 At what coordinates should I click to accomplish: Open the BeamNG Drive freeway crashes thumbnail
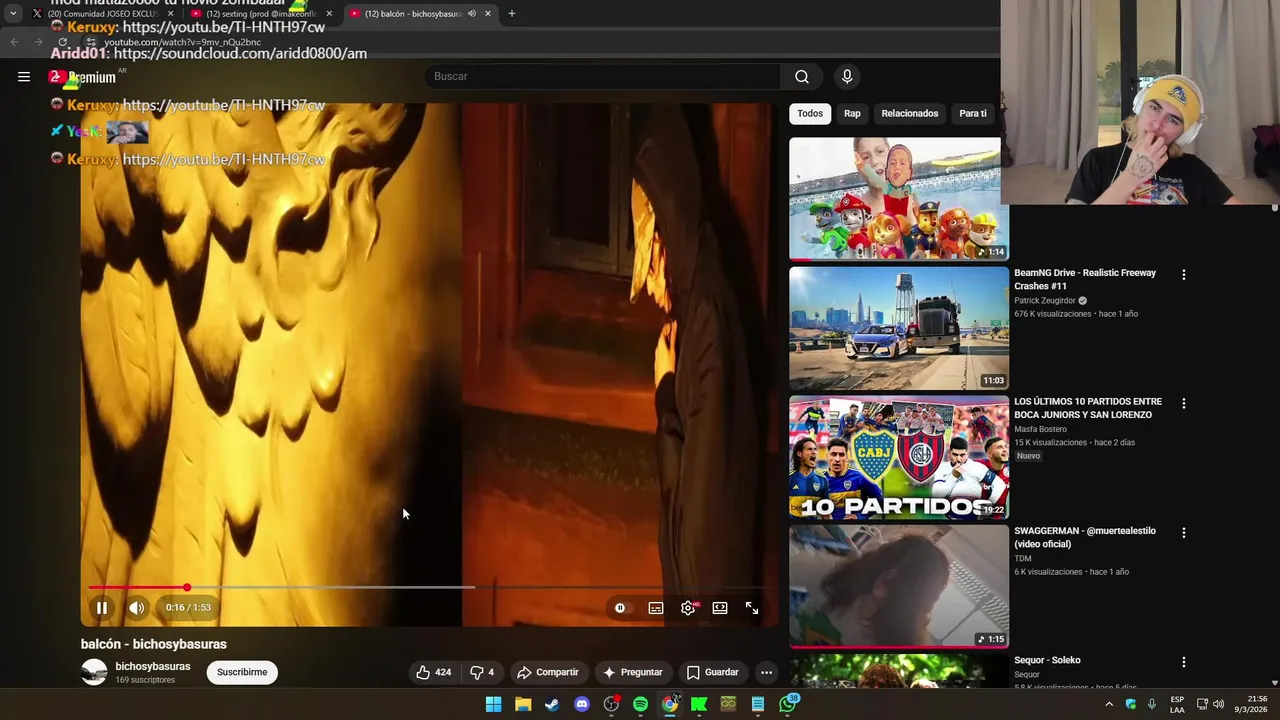(899, 328)
